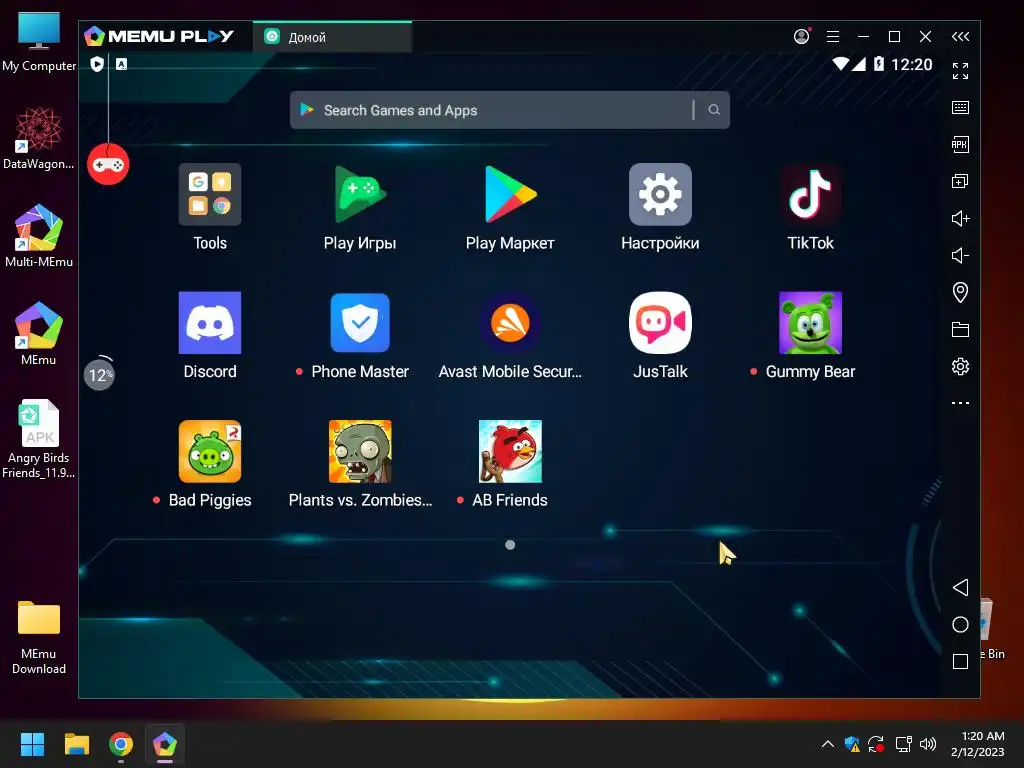Open Play Маркет store

point(510,194)
